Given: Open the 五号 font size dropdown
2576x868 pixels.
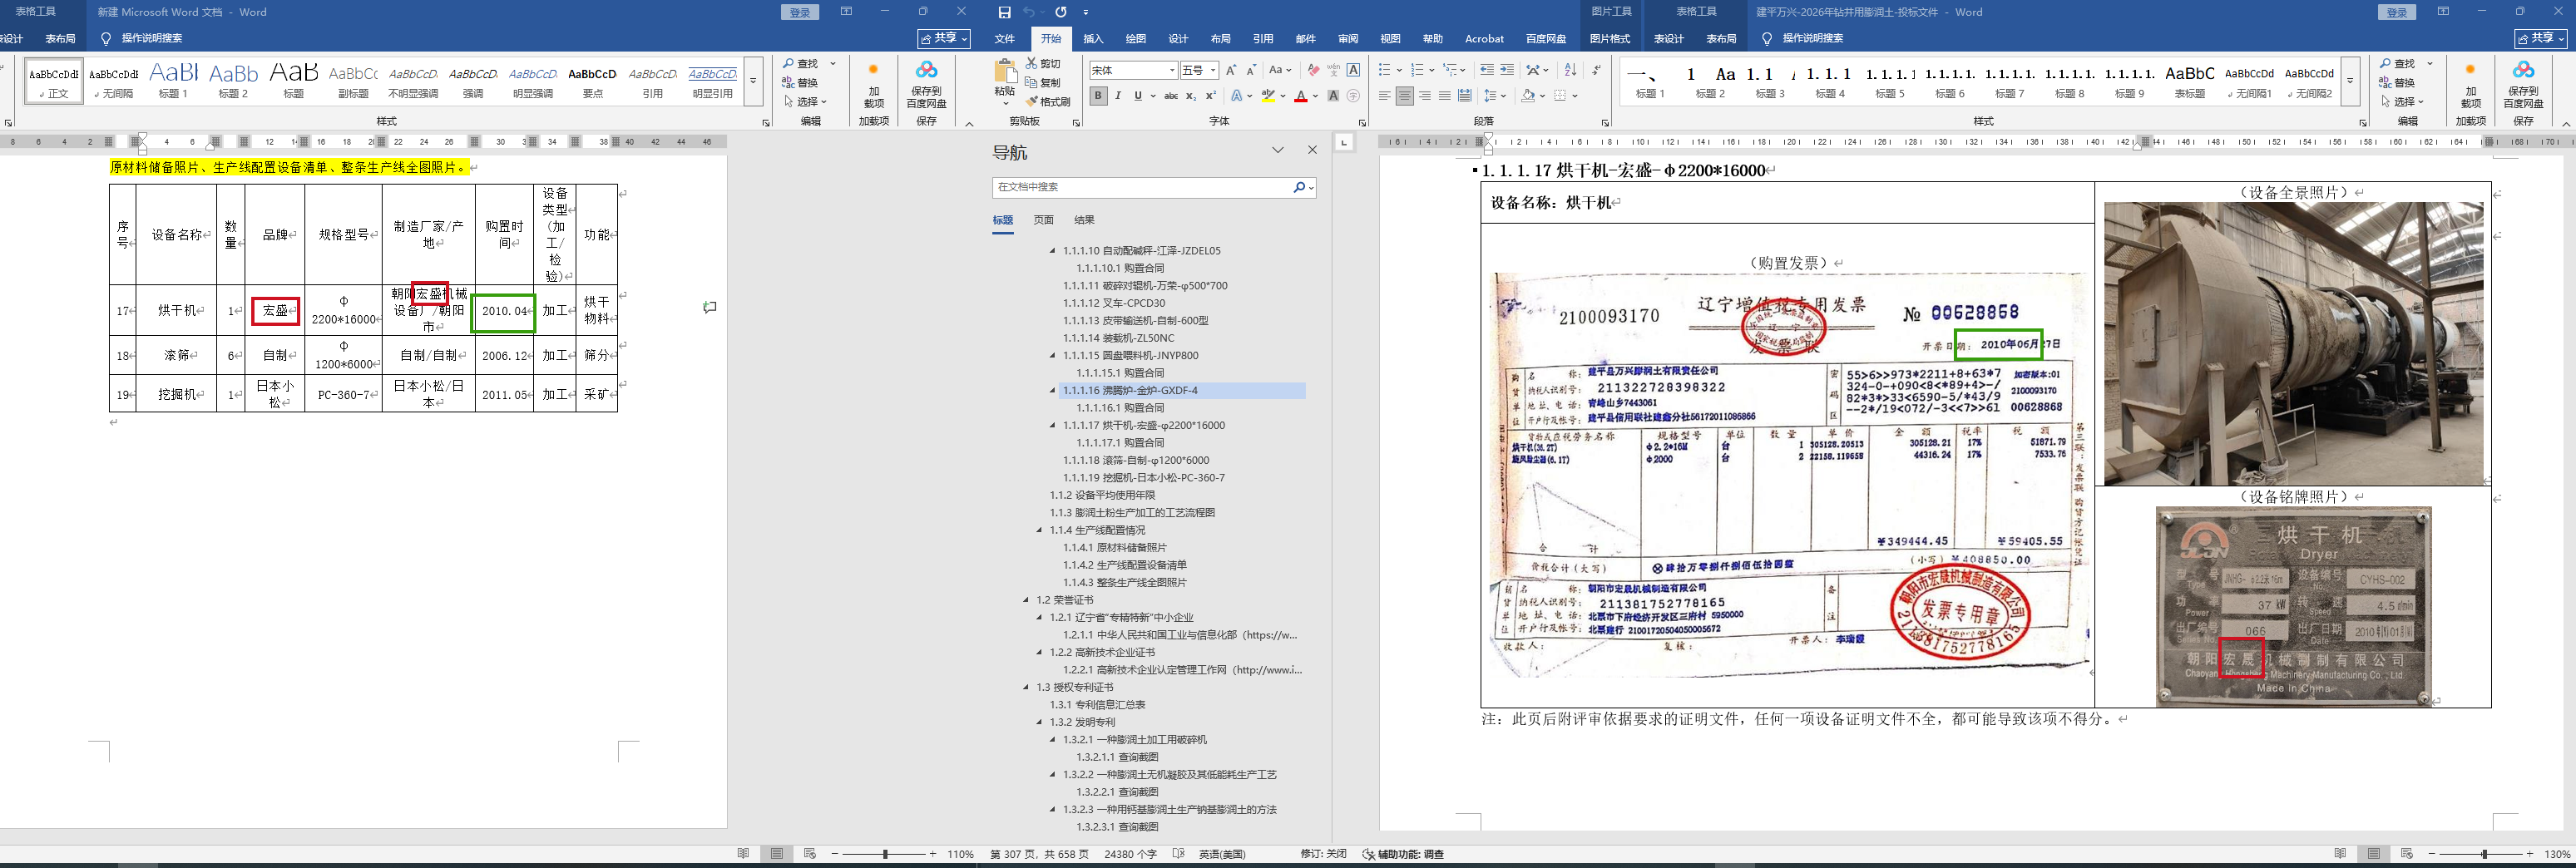Looking at the screenshot, I should coord(1213,70).
